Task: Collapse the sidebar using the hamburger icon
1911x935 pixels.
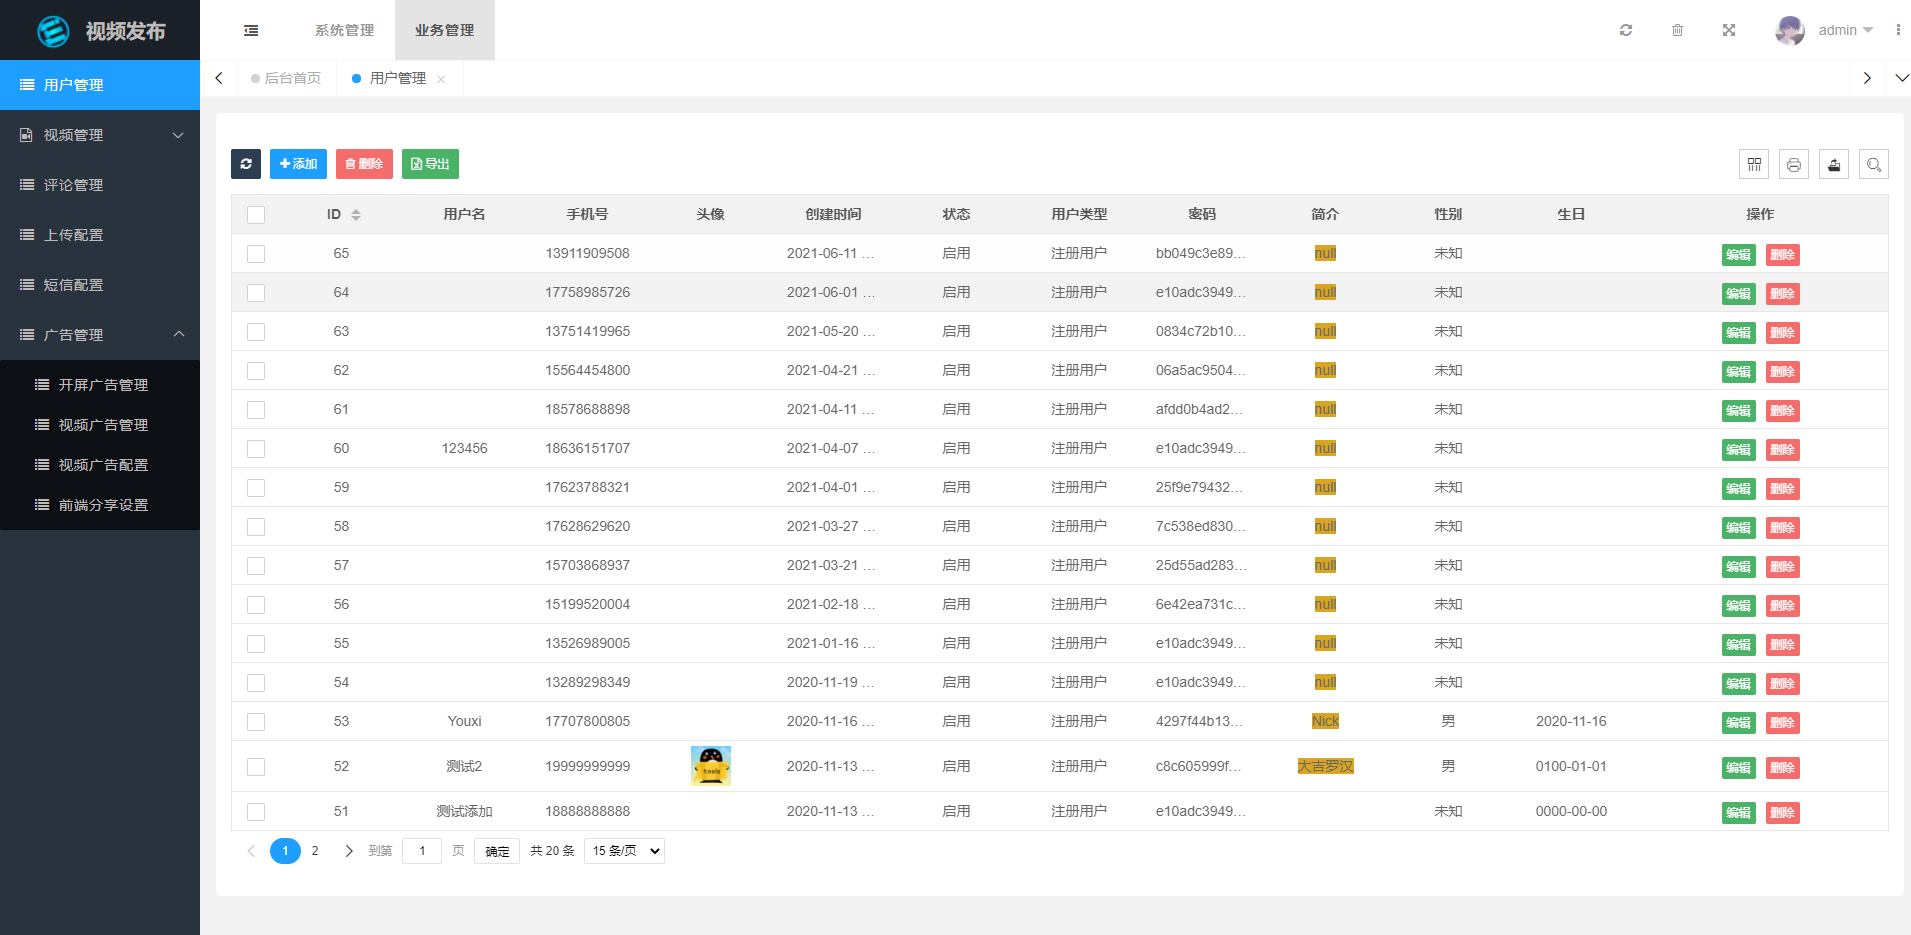Action: [x=250, y=30]
